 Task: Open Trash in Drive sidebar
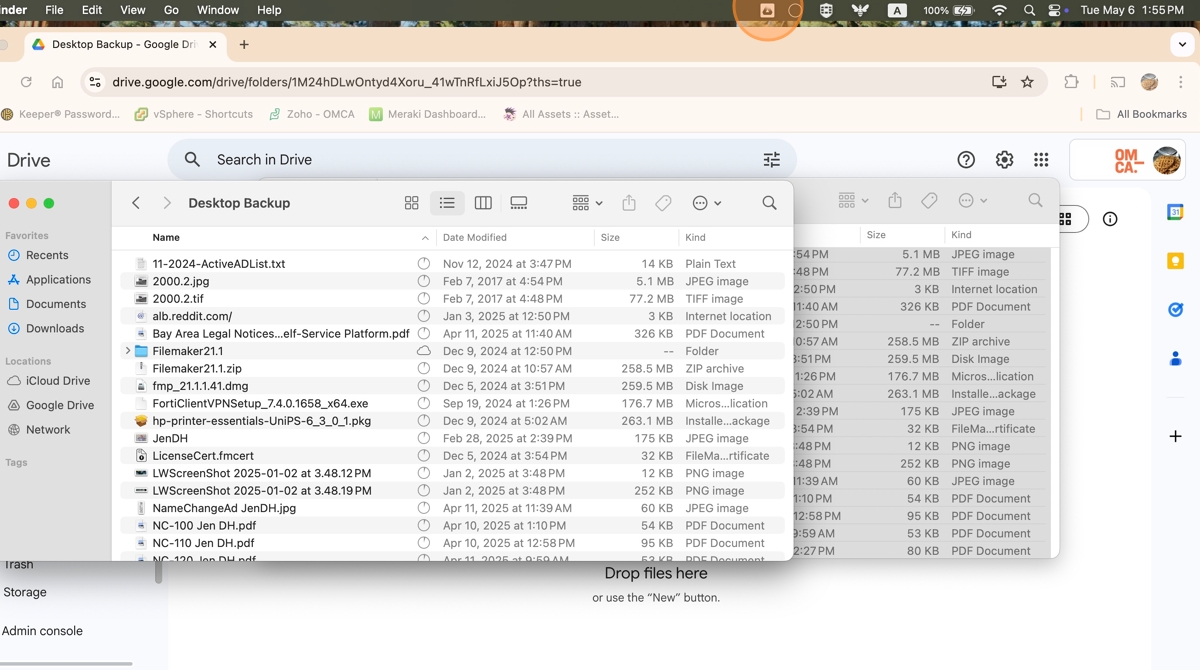(x=17, y=565)
